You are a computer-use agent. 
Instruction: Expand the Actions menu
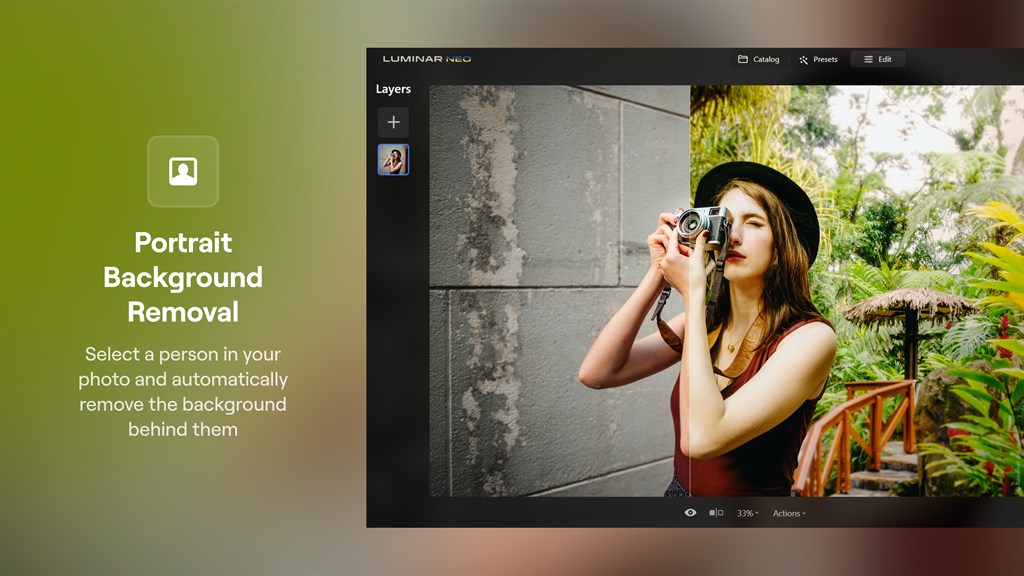point(789,513)
